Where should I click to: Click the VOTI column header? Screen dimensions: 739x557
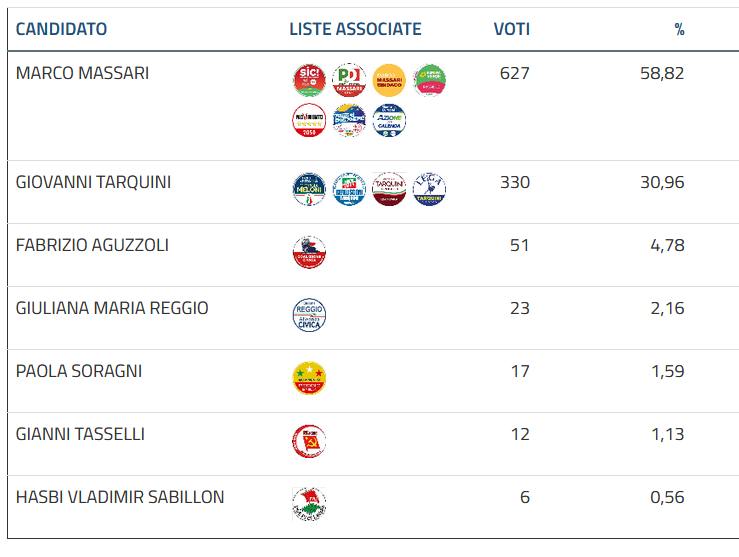(x=511, y=29)
